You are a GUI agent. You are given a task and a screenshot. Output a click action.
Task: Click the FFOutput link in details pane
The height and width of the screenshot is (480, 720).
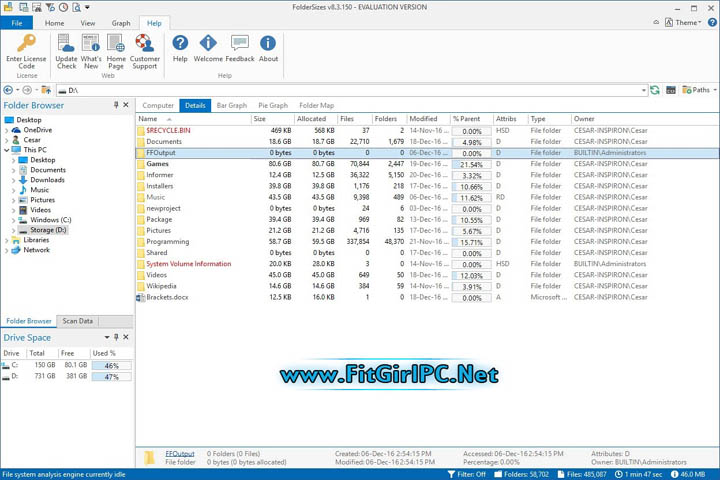(180, 454)
